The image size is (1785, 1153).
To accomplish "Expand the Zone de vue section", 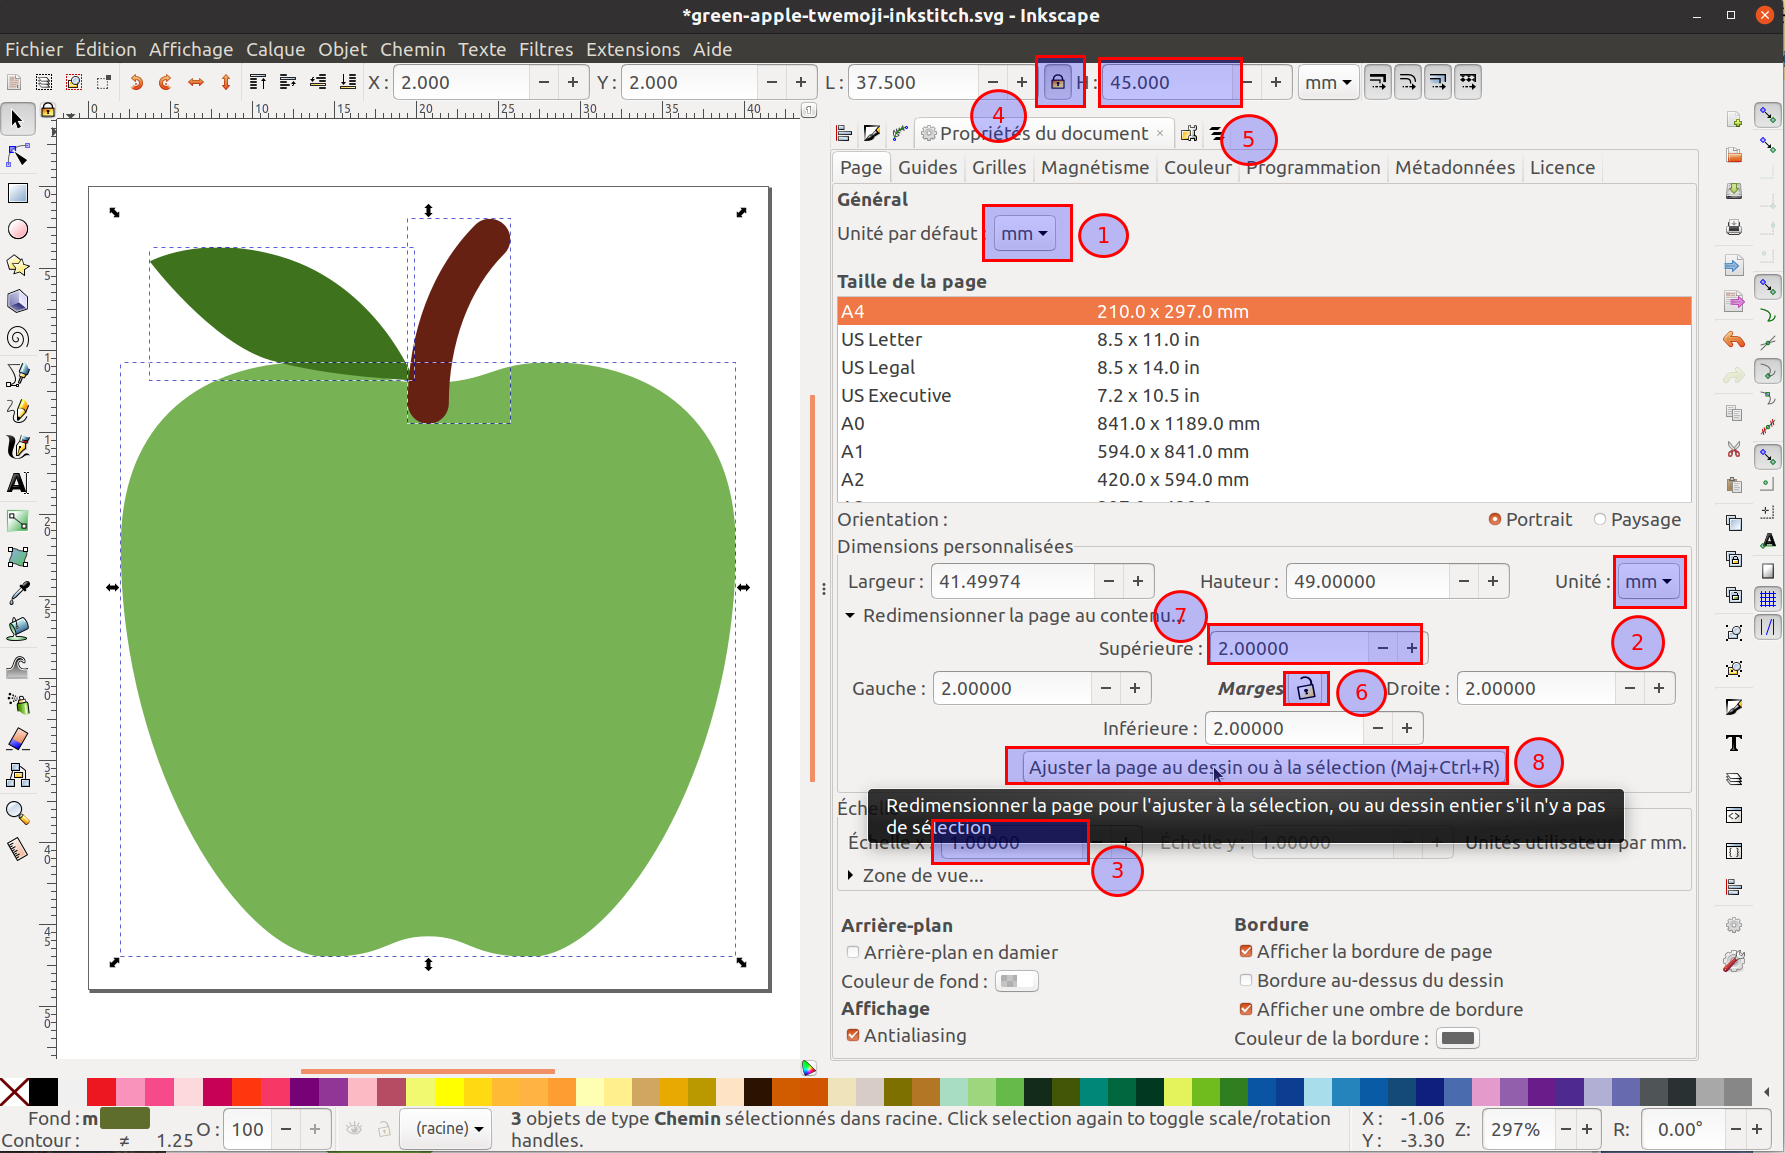I will (x=850, y=875).
